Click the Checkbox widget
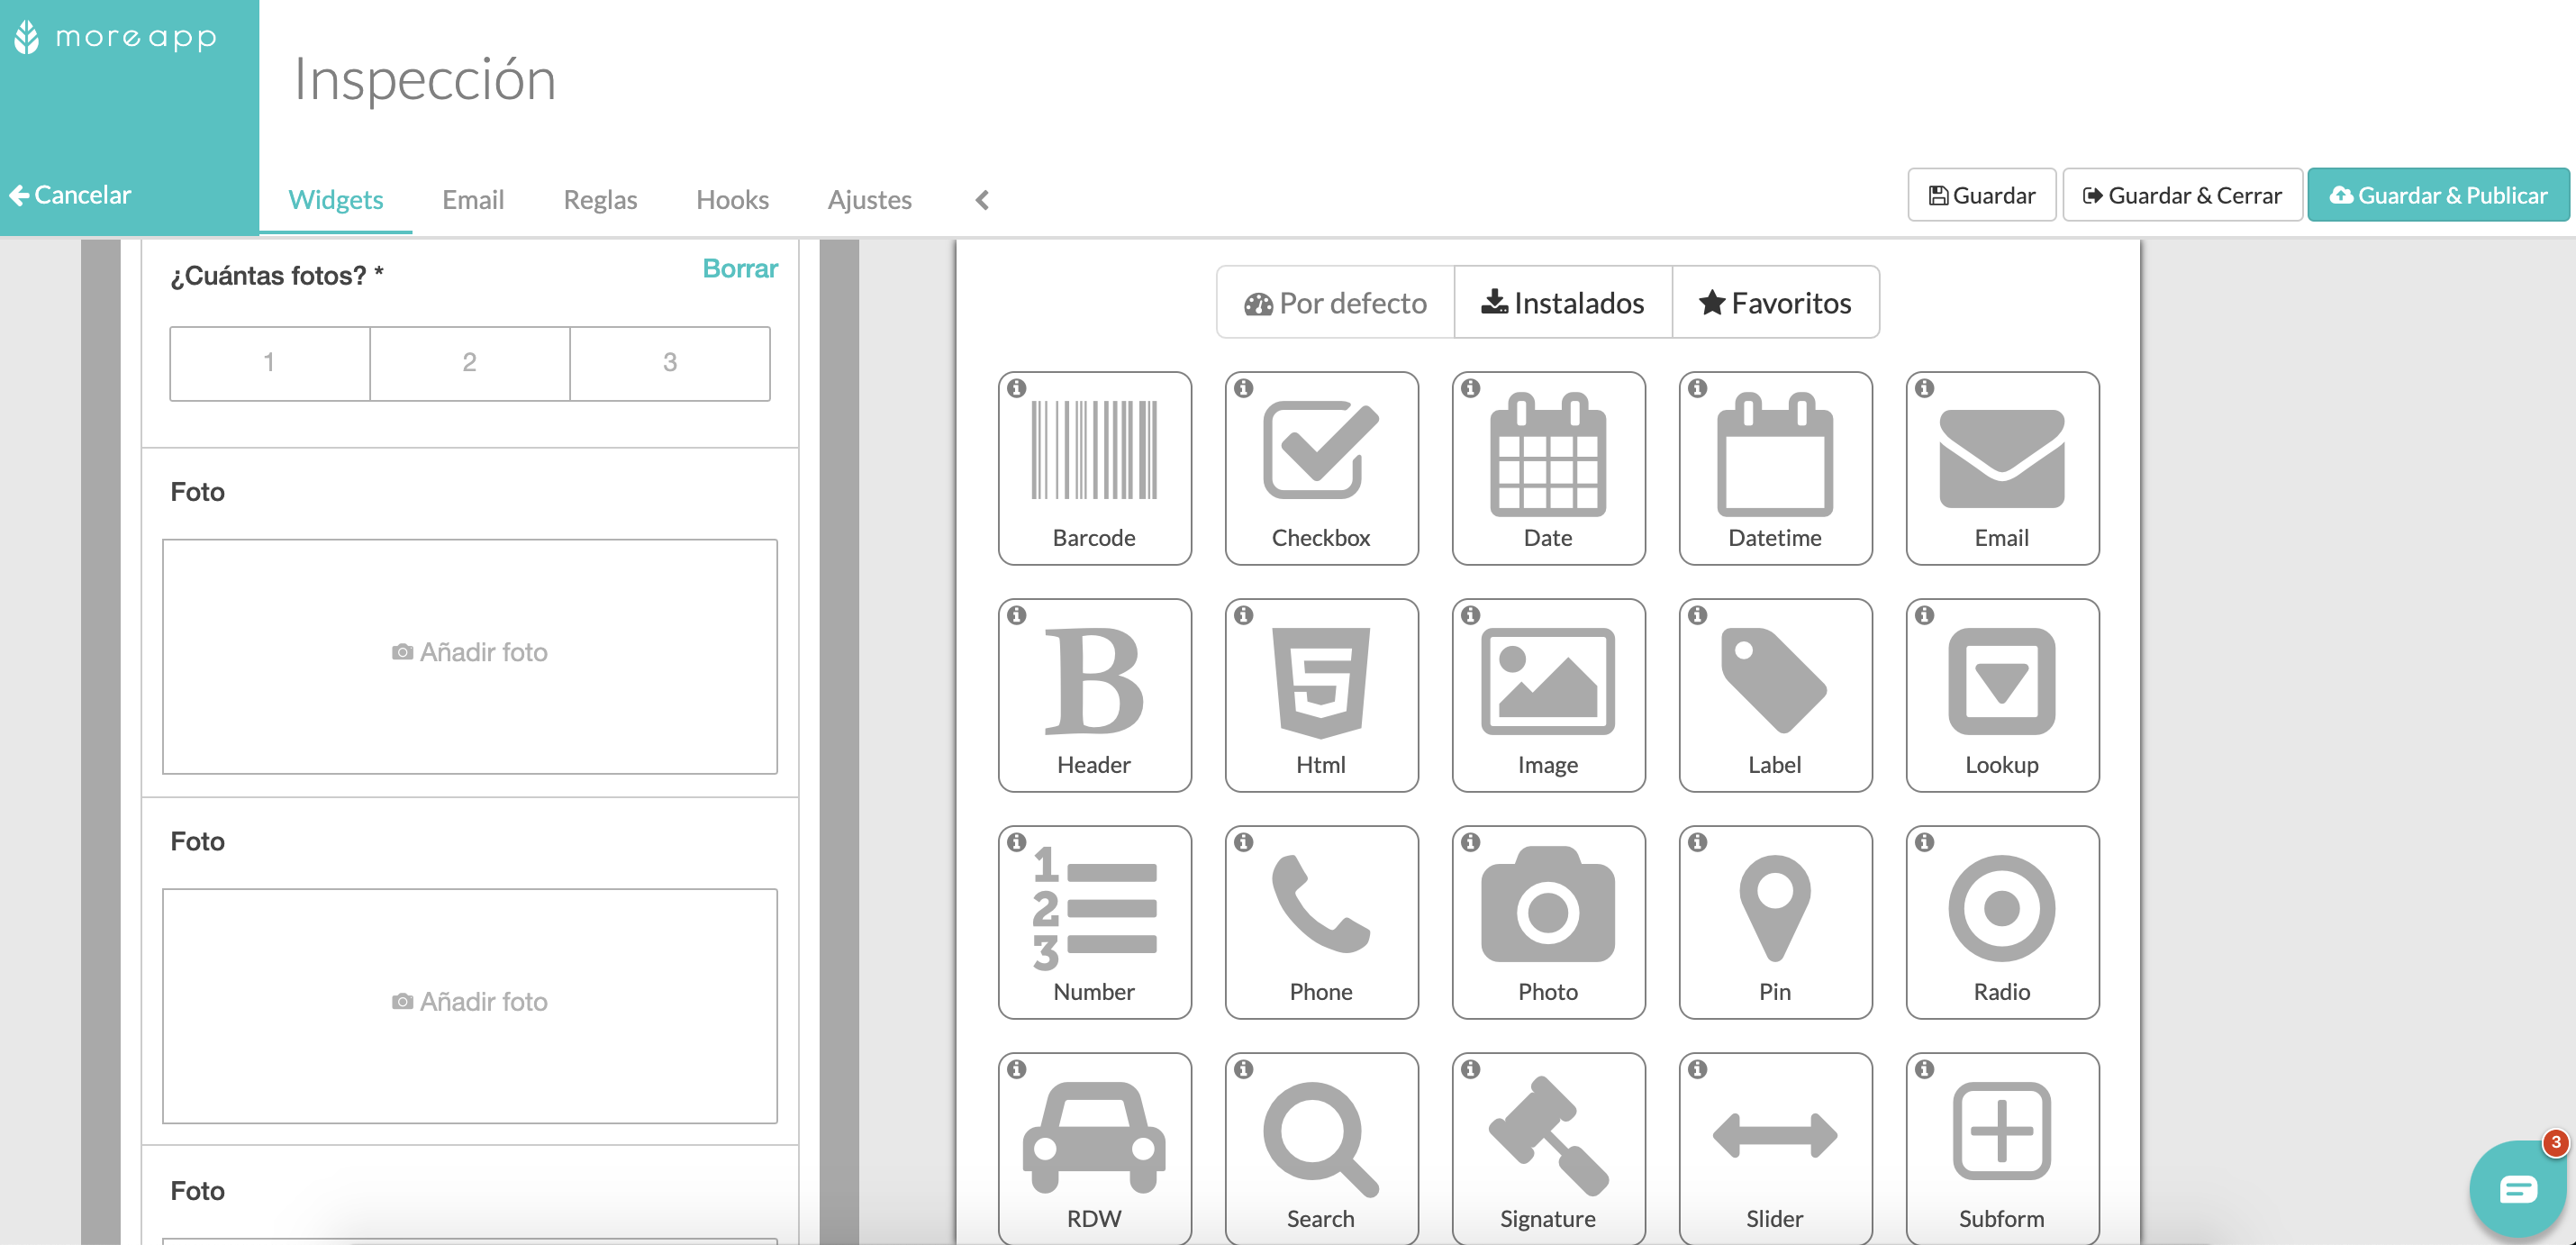This screenshot has width=2576, height=1245. 1320,465
